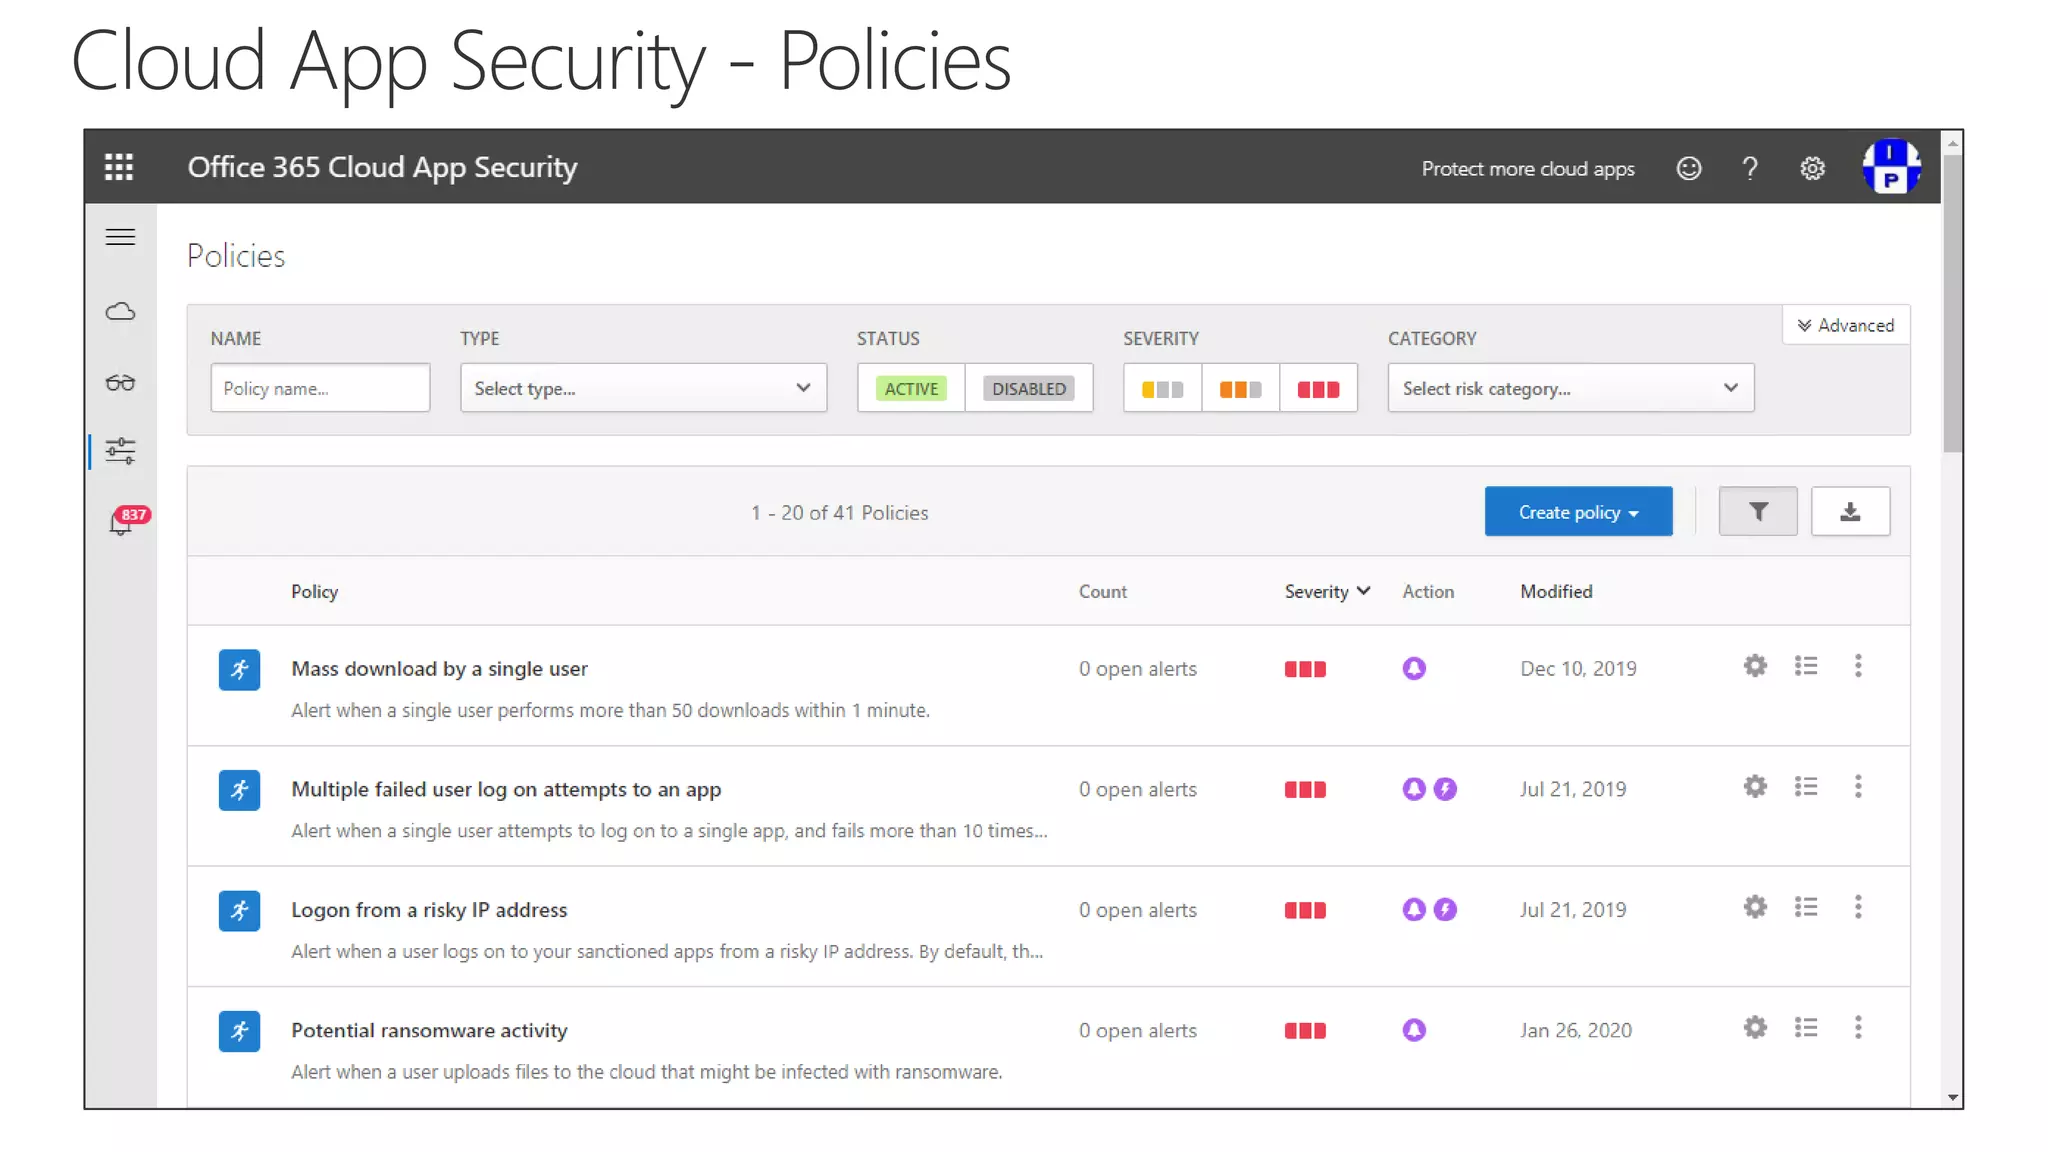
Task: Select the high severity red filter
Action: [1318, 389]
